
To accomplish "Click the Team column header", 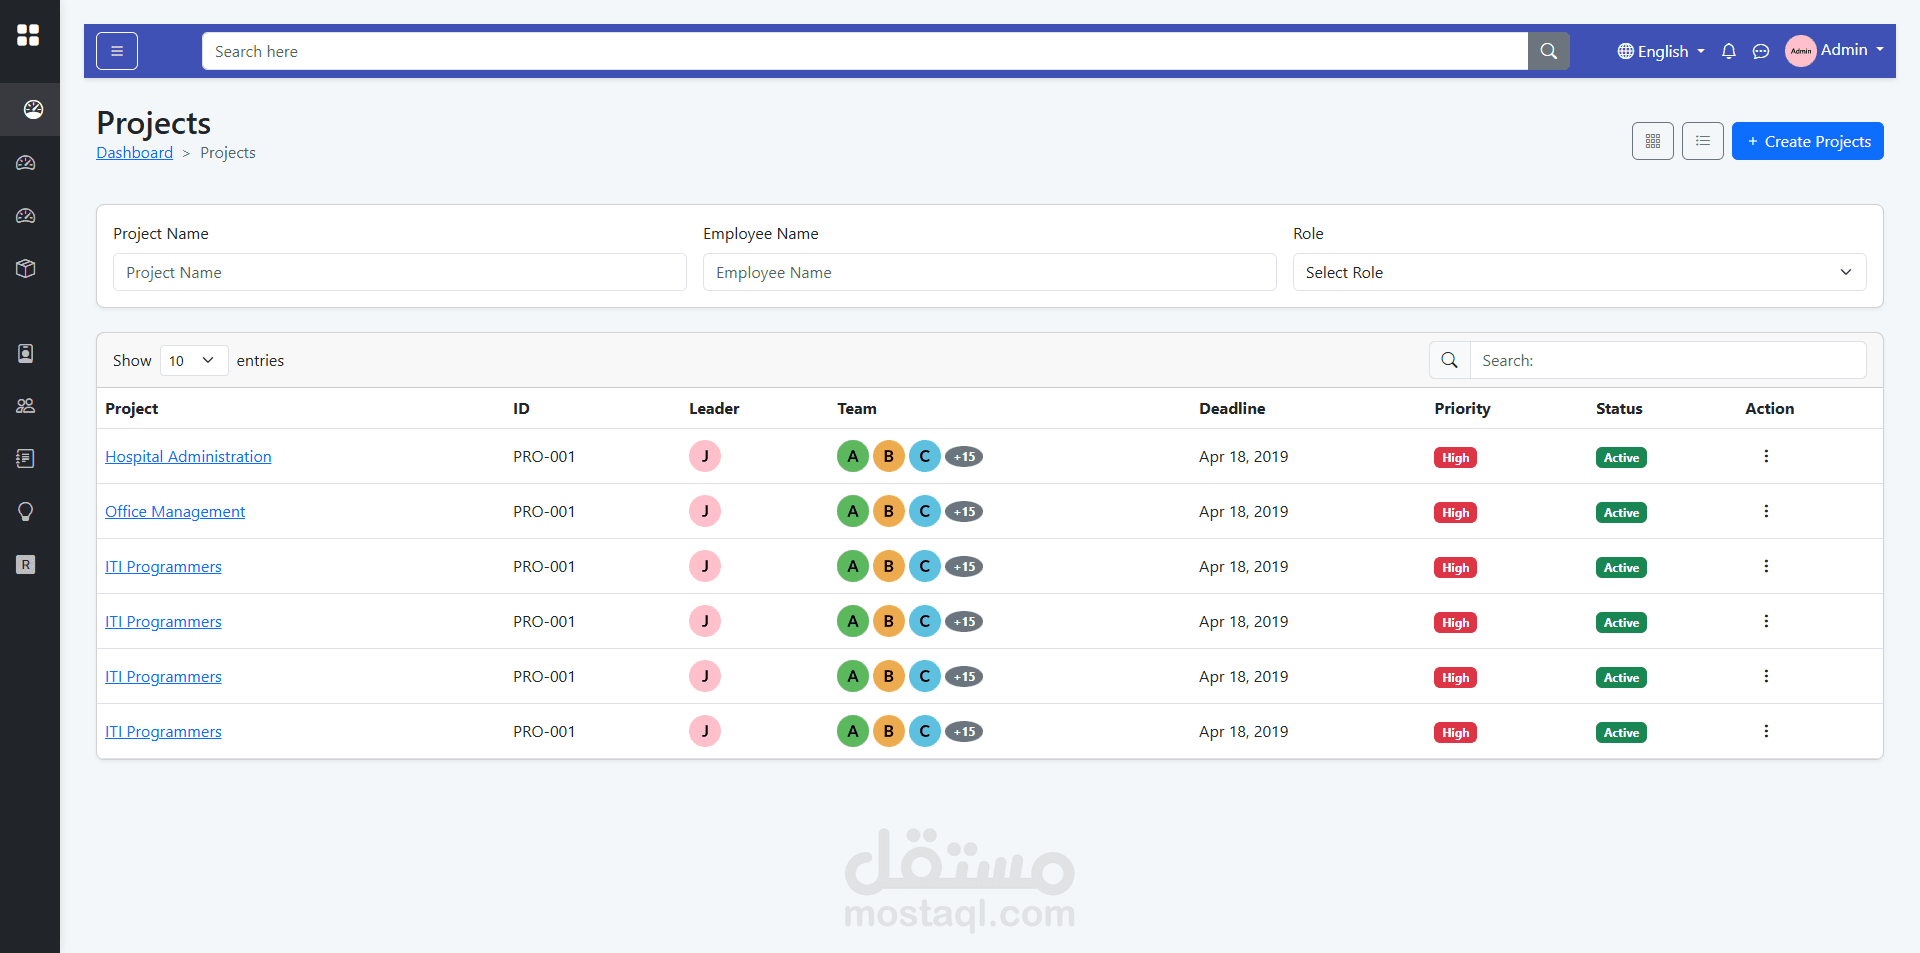I will pos(857,408).
